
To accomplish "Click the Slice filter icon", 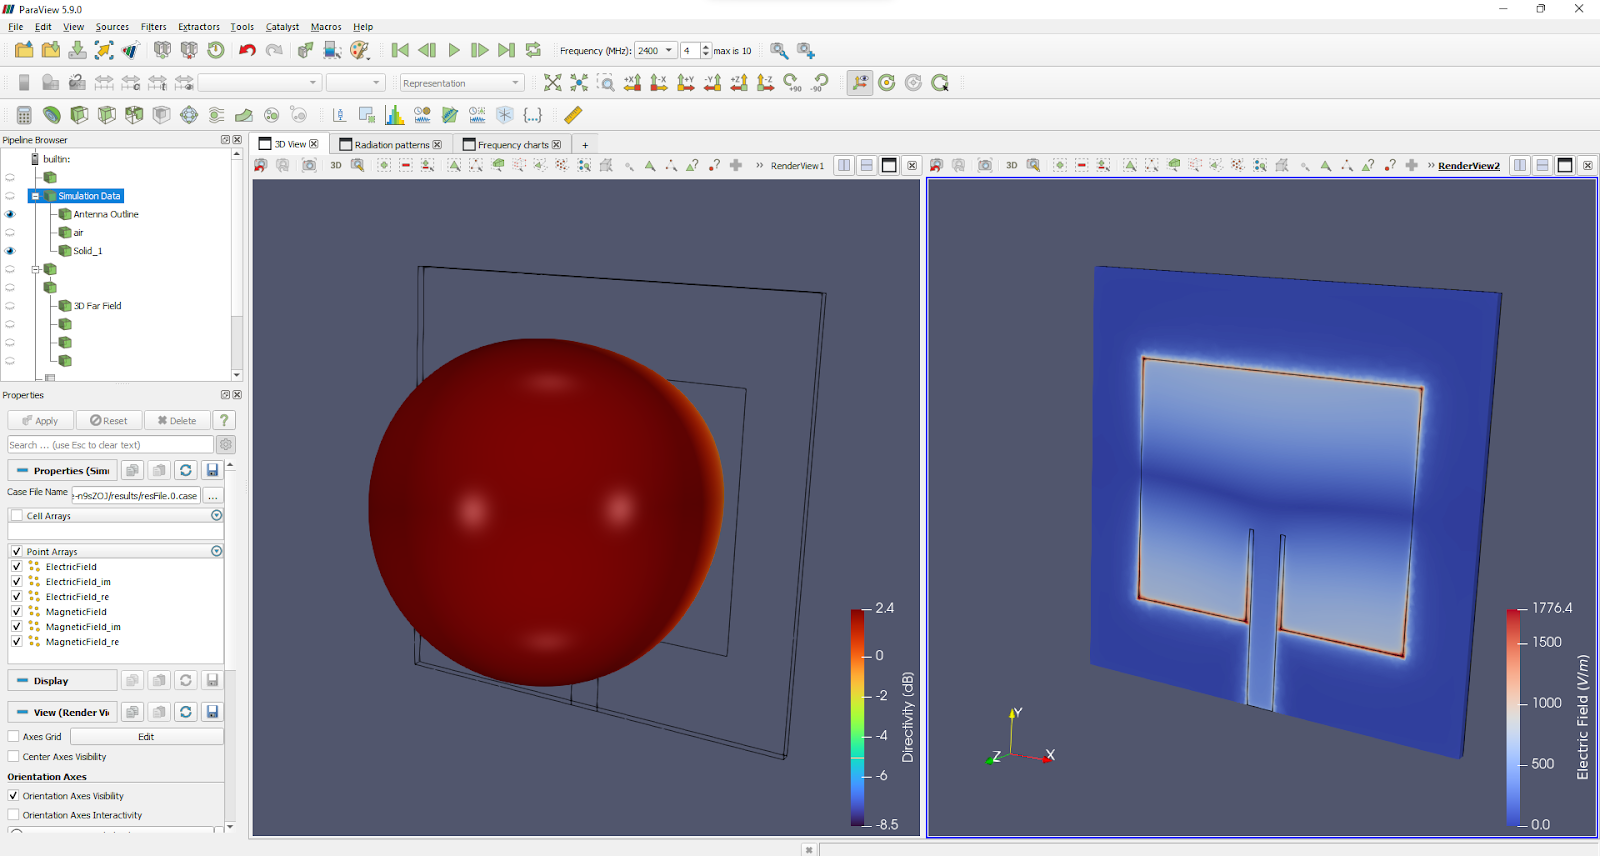I will tap(106, 115).
